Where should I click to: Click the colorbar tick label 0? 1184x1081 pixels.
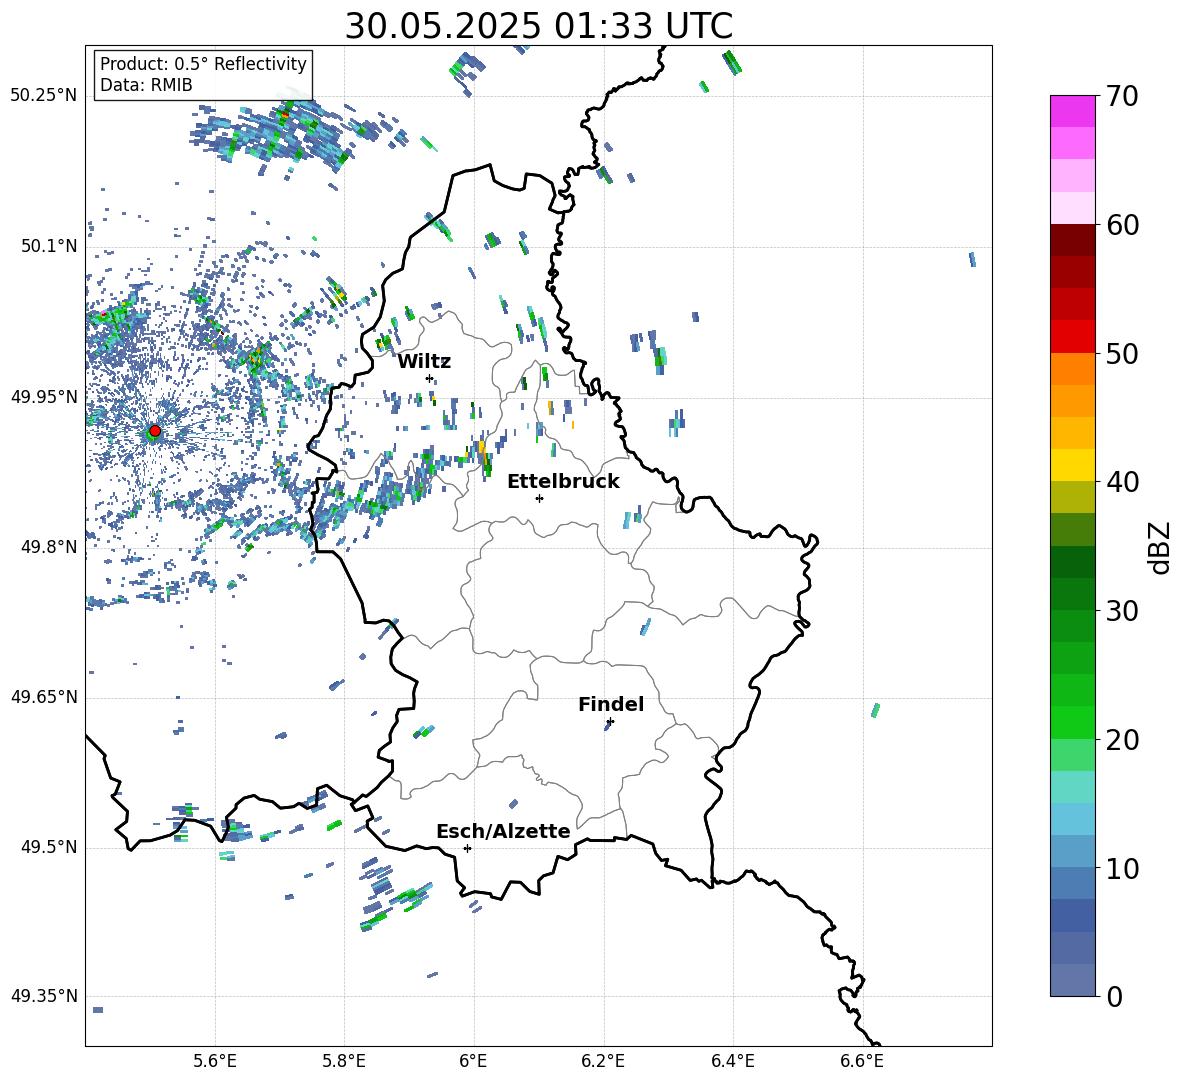pyautogui.click(x=1114, y=996)
